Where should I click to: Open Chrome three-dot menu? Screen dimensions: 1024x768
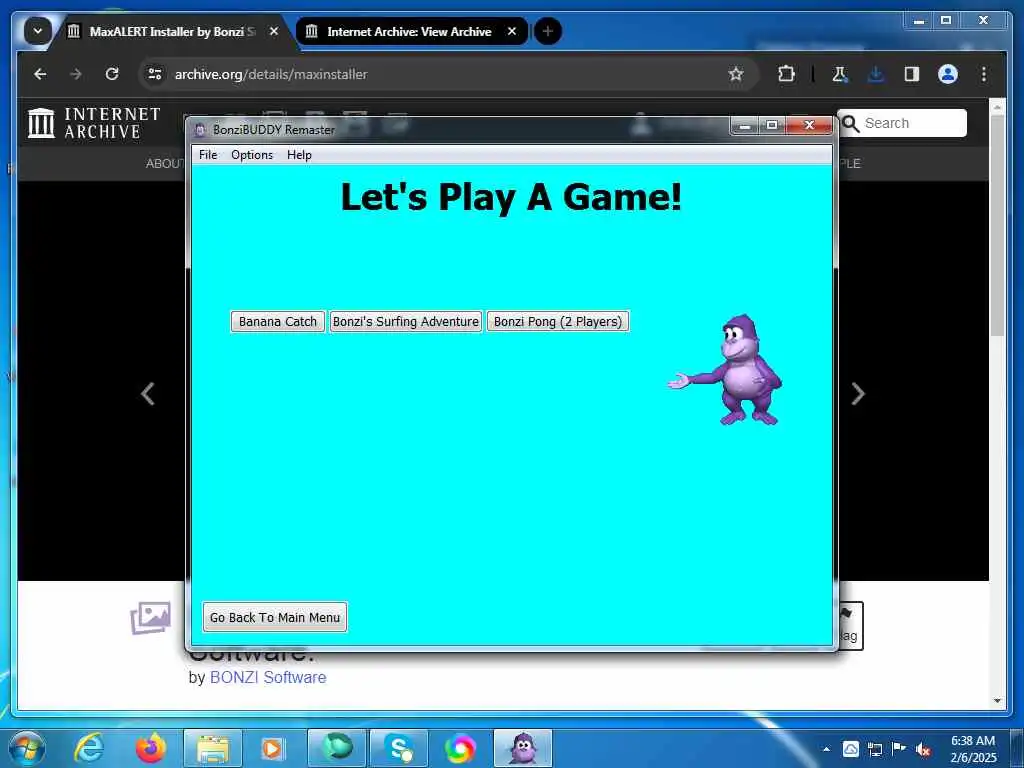[984, 74]
